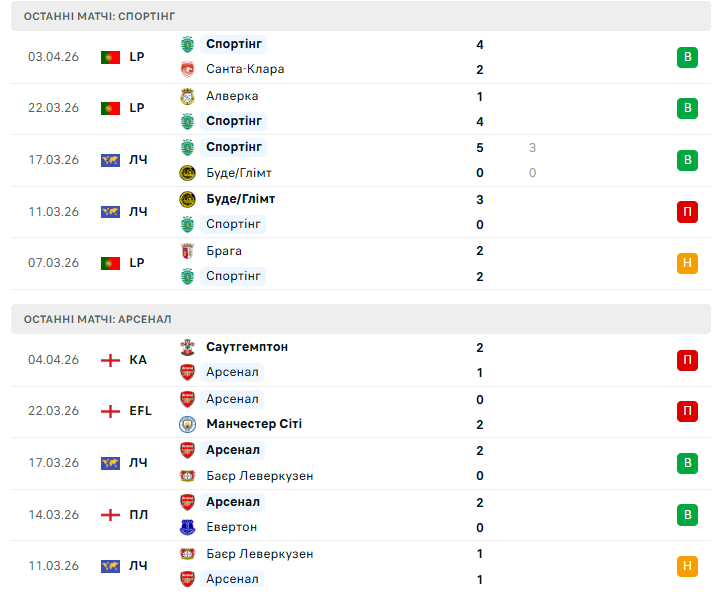Image resolution: width=720 pixels, height=595 pixels.
Task: Click the Braga club crest icon
Action: coord(186,251)
